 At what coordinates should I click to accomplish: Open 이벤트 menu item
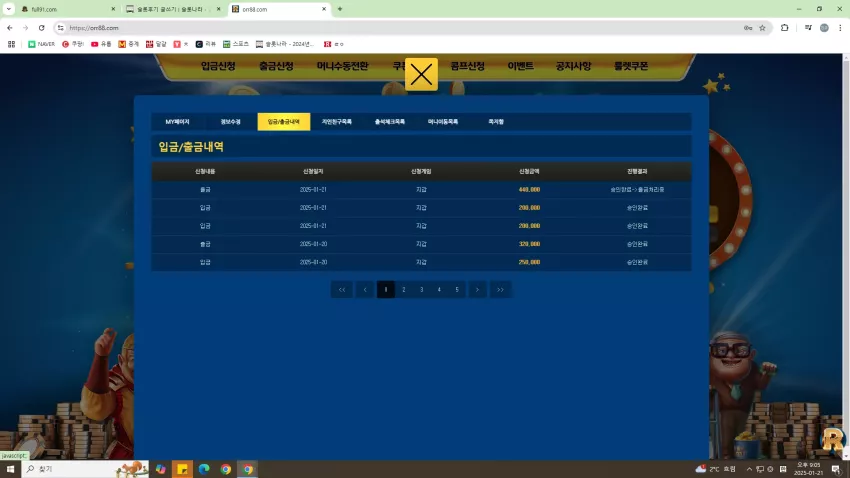520,66
